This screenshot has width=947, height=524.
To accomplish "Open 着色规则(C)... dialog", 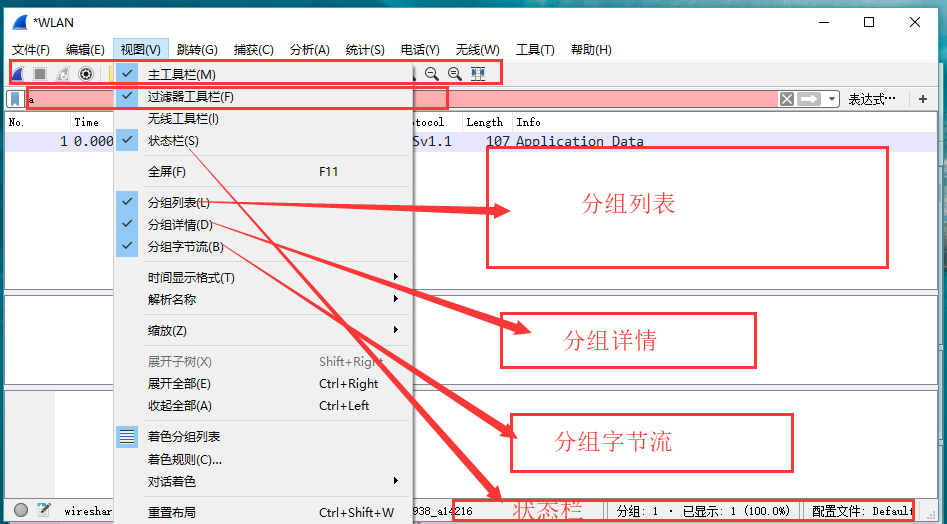I will (263, 459).
